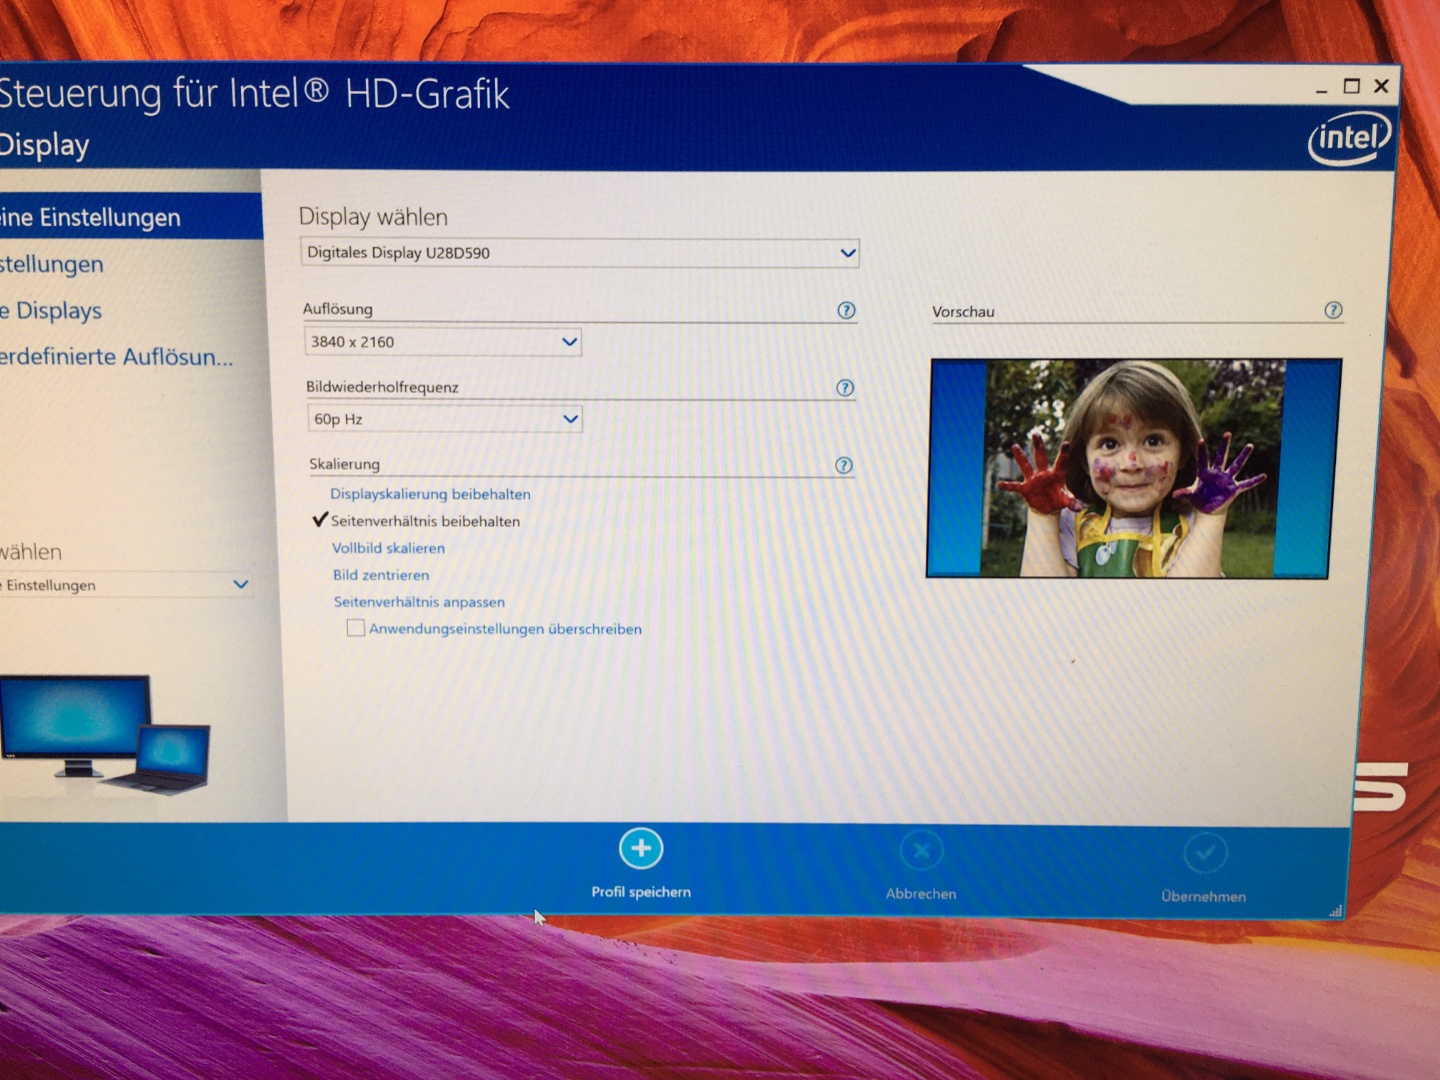
Task: Click the Übernehmen checkmark icon
Action: click(x=1205, y=853)
